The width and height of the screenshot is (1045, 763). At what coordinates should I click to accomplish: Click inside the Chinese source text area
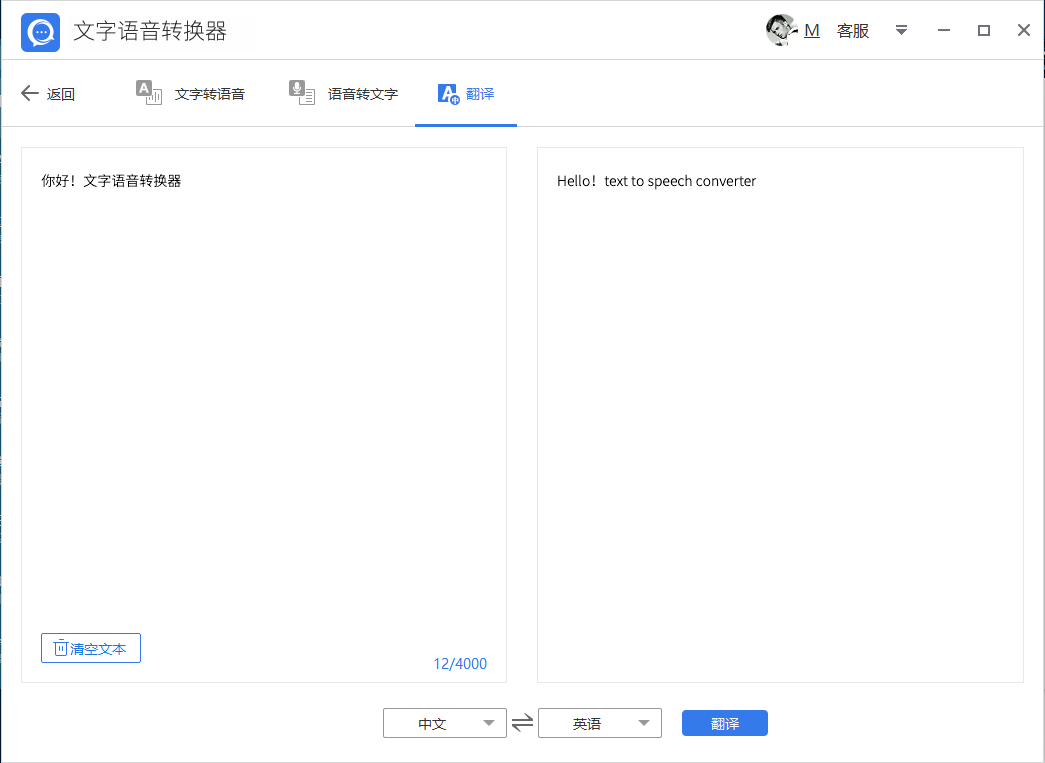[x=263, y=400]
